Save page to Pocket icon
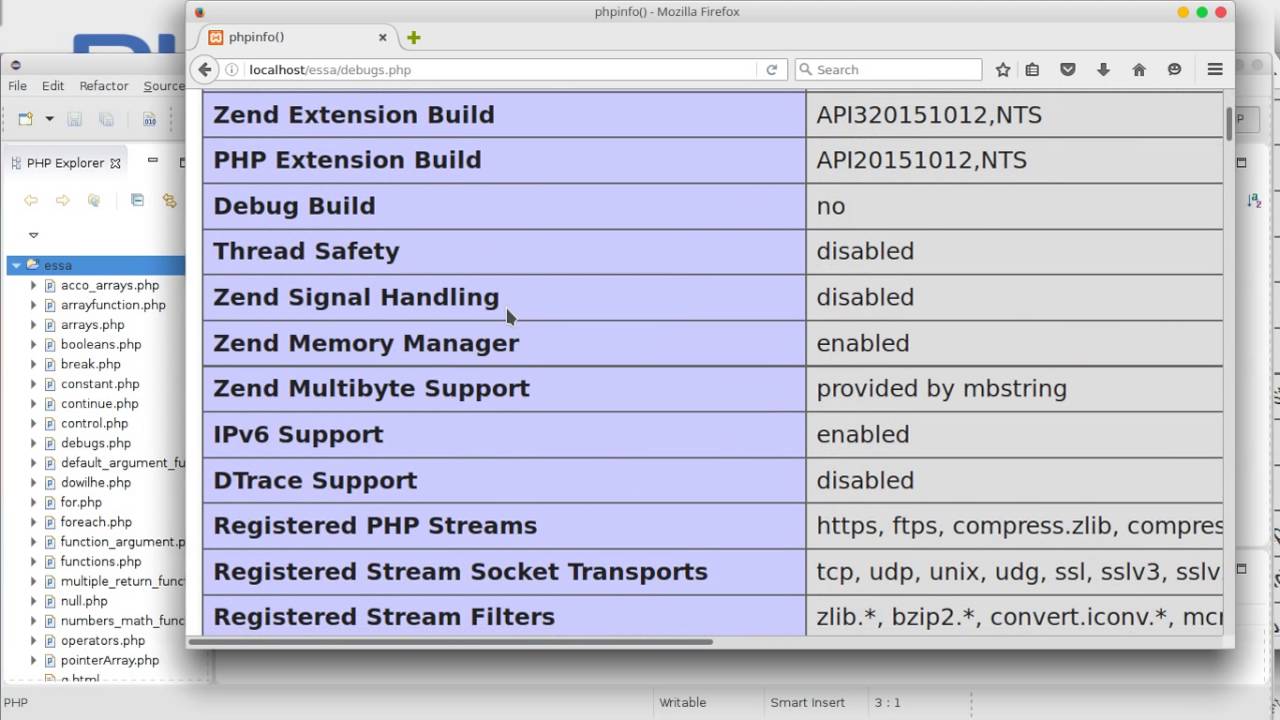The height and width of the screenshot is (720, 1280). pos(1068,70)
